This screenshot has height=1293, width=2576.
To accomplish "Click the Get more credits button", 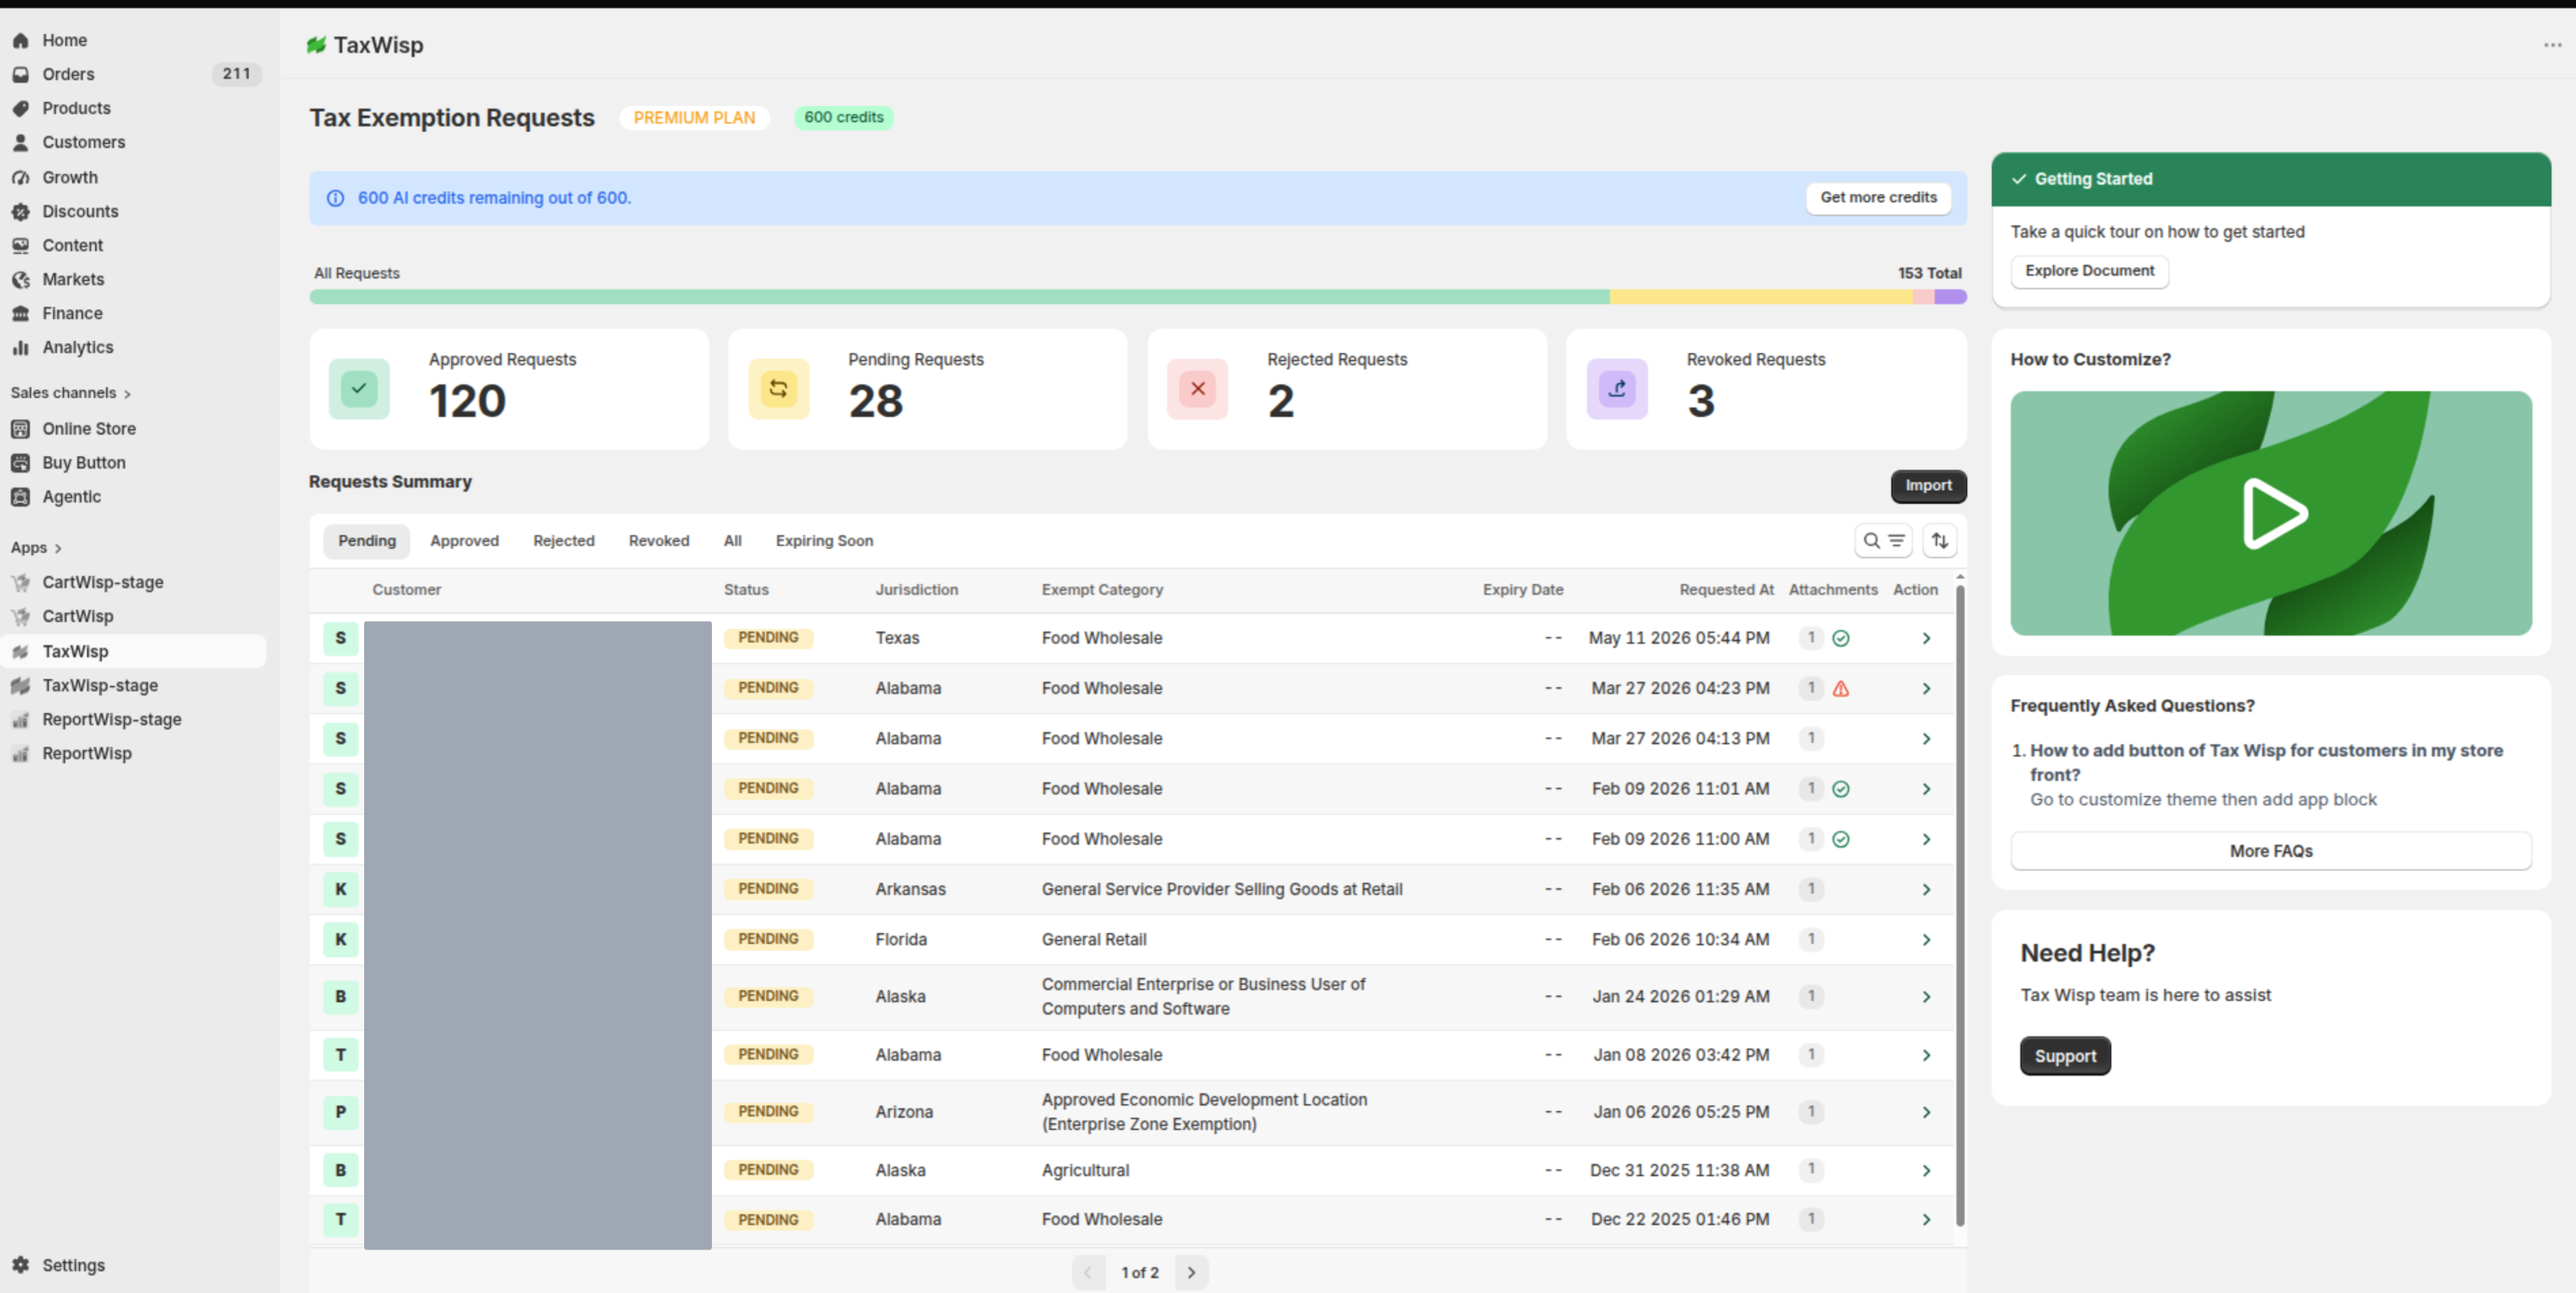I will 1878,198.
